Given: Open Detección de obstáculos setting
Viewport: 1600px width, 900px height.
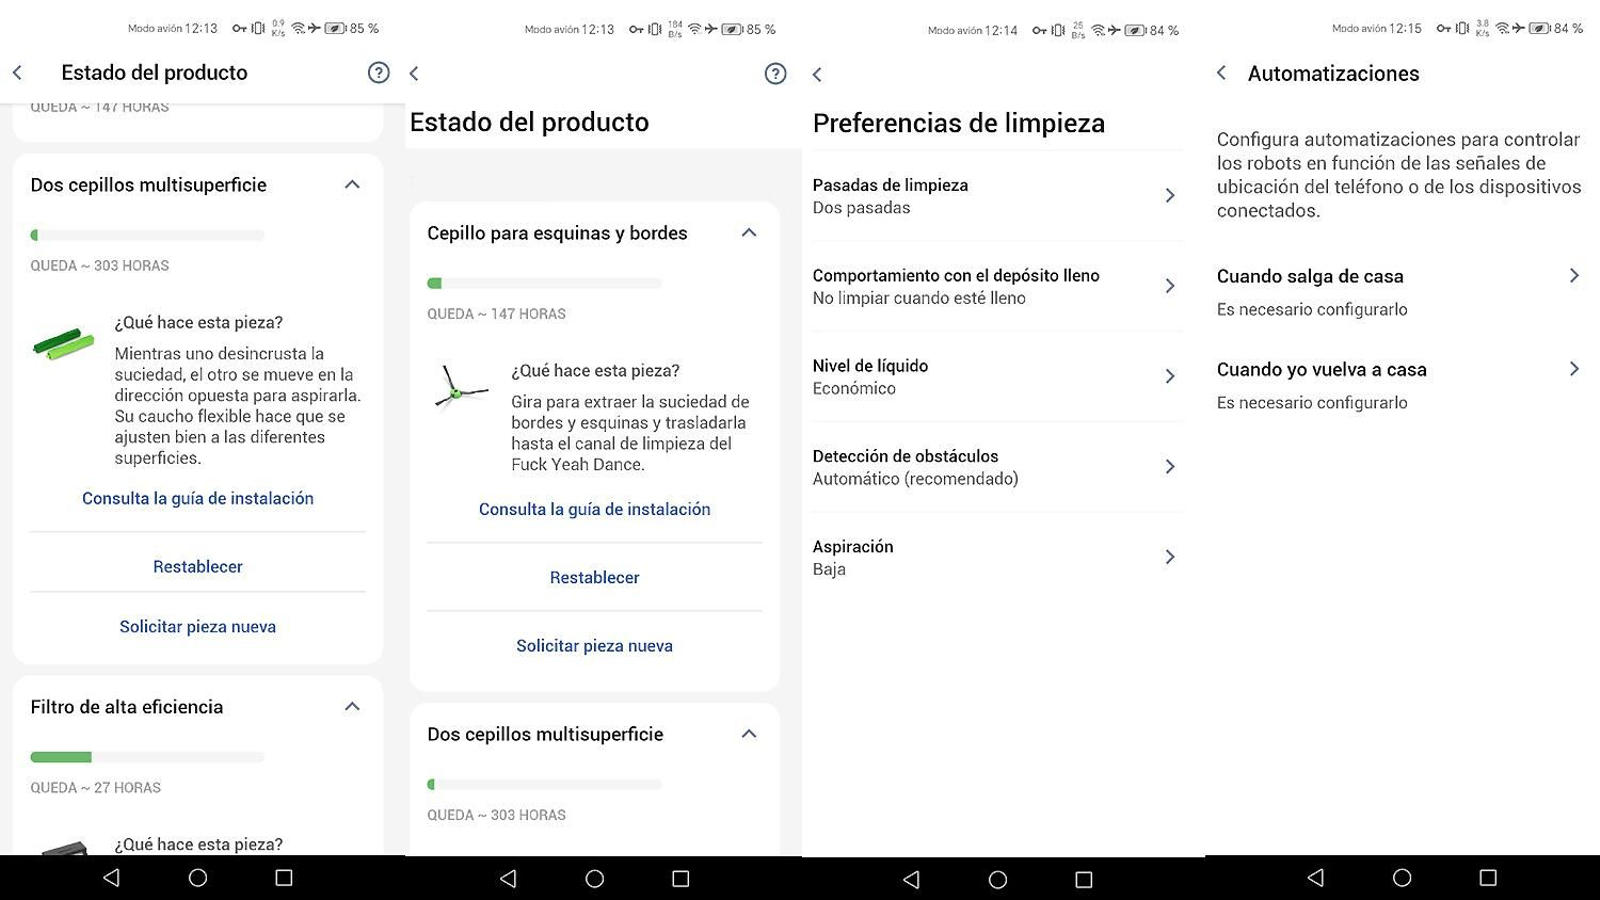Looking at the screenshot, I should pos(997,466).
